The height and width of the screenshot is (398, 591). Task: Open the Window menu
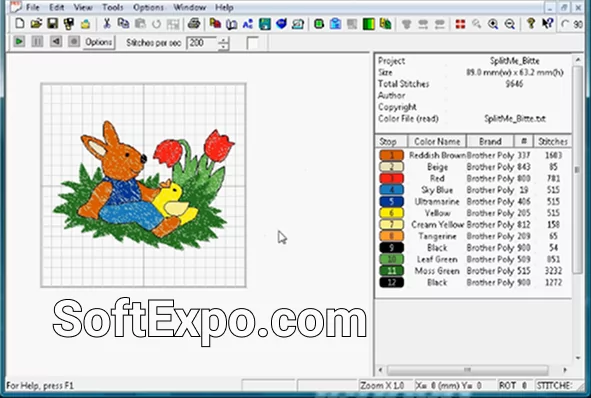click(190, 7)
